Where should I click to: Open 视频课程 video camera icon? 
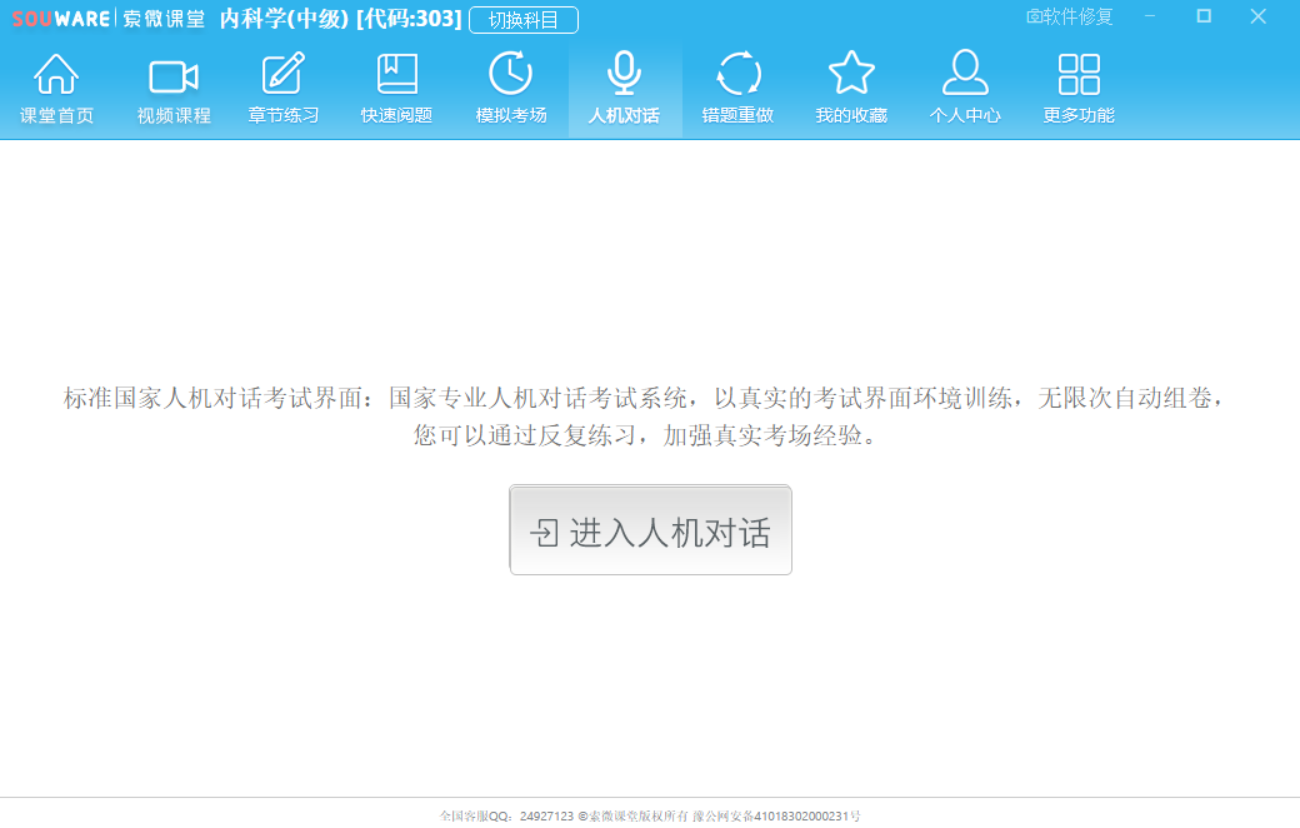coord(174,76)
